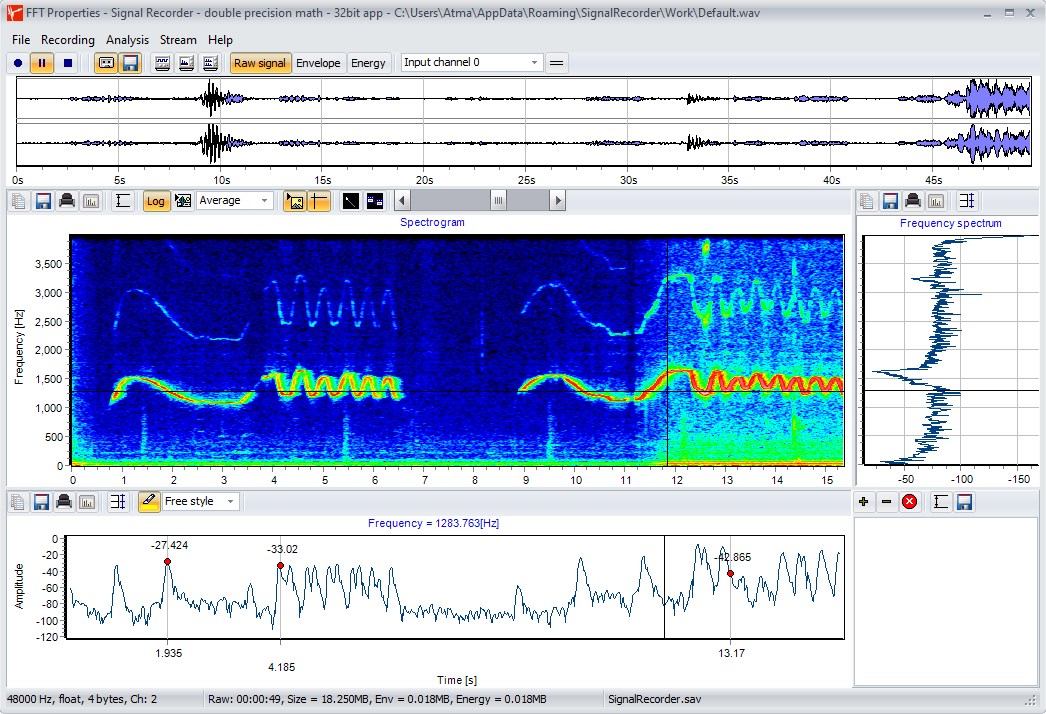
Task: Open the Stream menu
Action: click(x=178, y=40)
